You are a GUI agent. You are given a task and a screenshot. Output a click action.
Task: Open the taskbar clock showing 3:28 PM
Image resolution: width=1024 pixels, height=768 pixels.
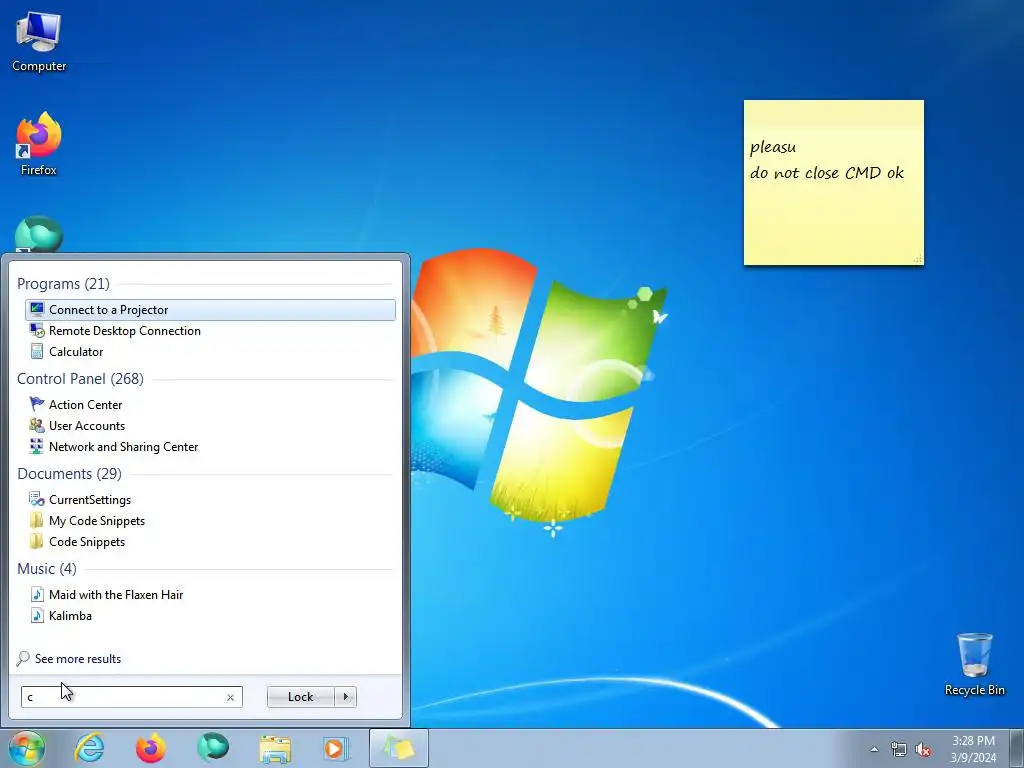pyautogui.click(x=973, y=749)
